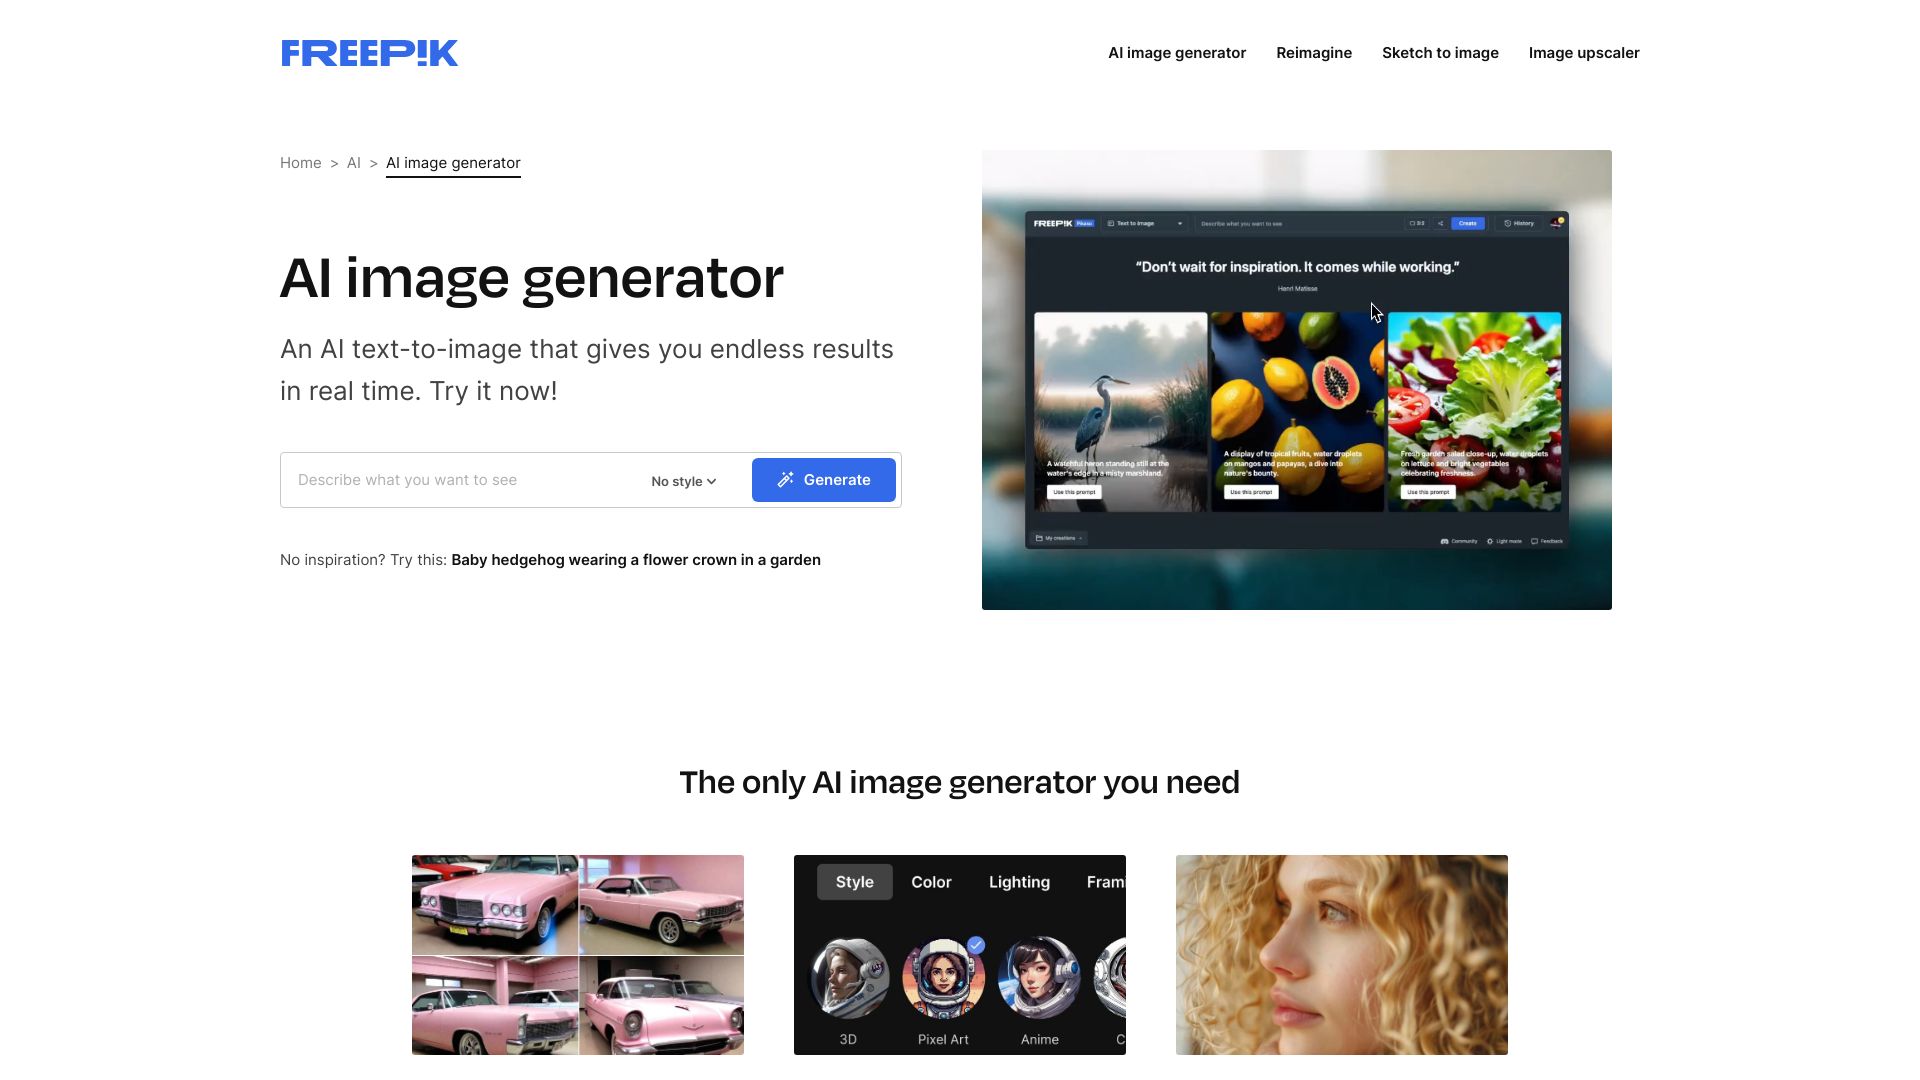Click the Baby hedgehog prompt suggestion
This screenshot has height=1080, width=1920.
636,559
